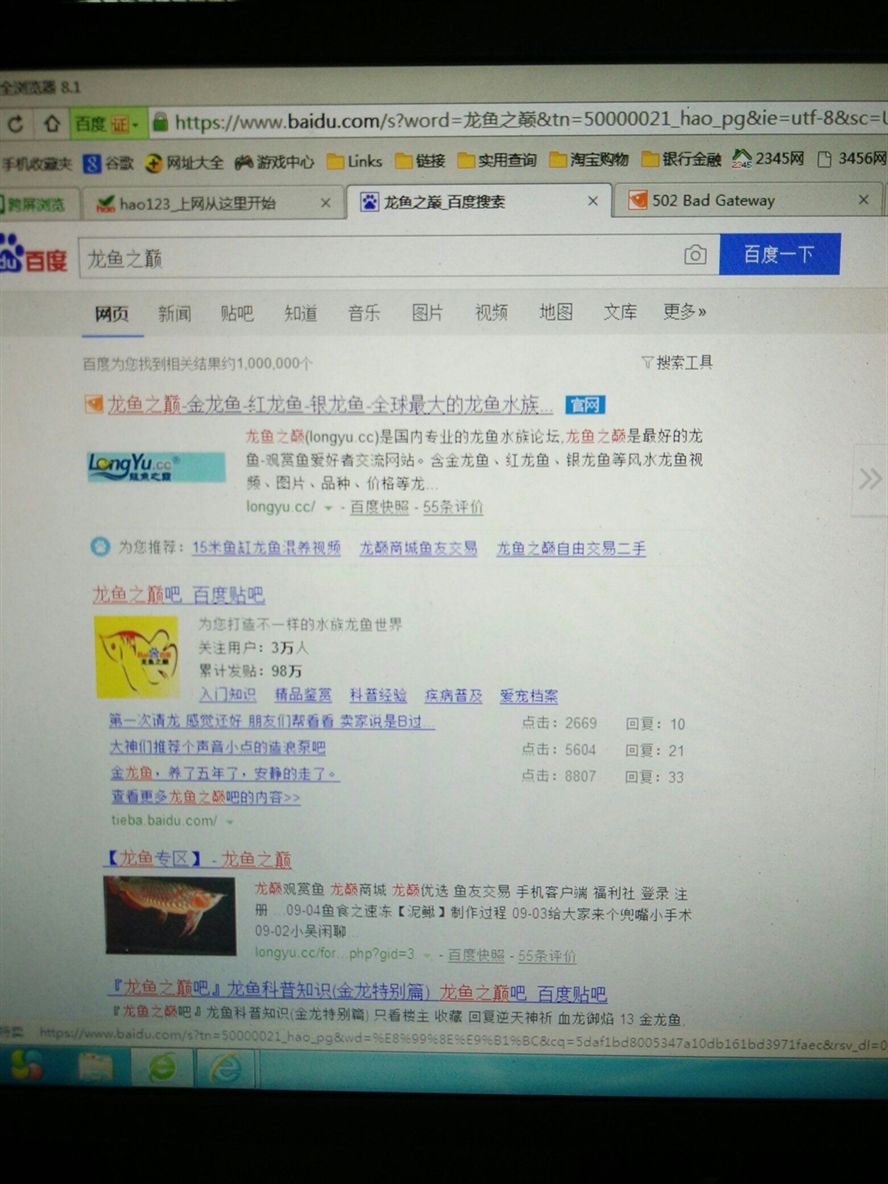The image size is (888, 1184).
Task: Open 15米鱼缸龙鱼混养视频 suggestion
Action: tap(266, 547)
